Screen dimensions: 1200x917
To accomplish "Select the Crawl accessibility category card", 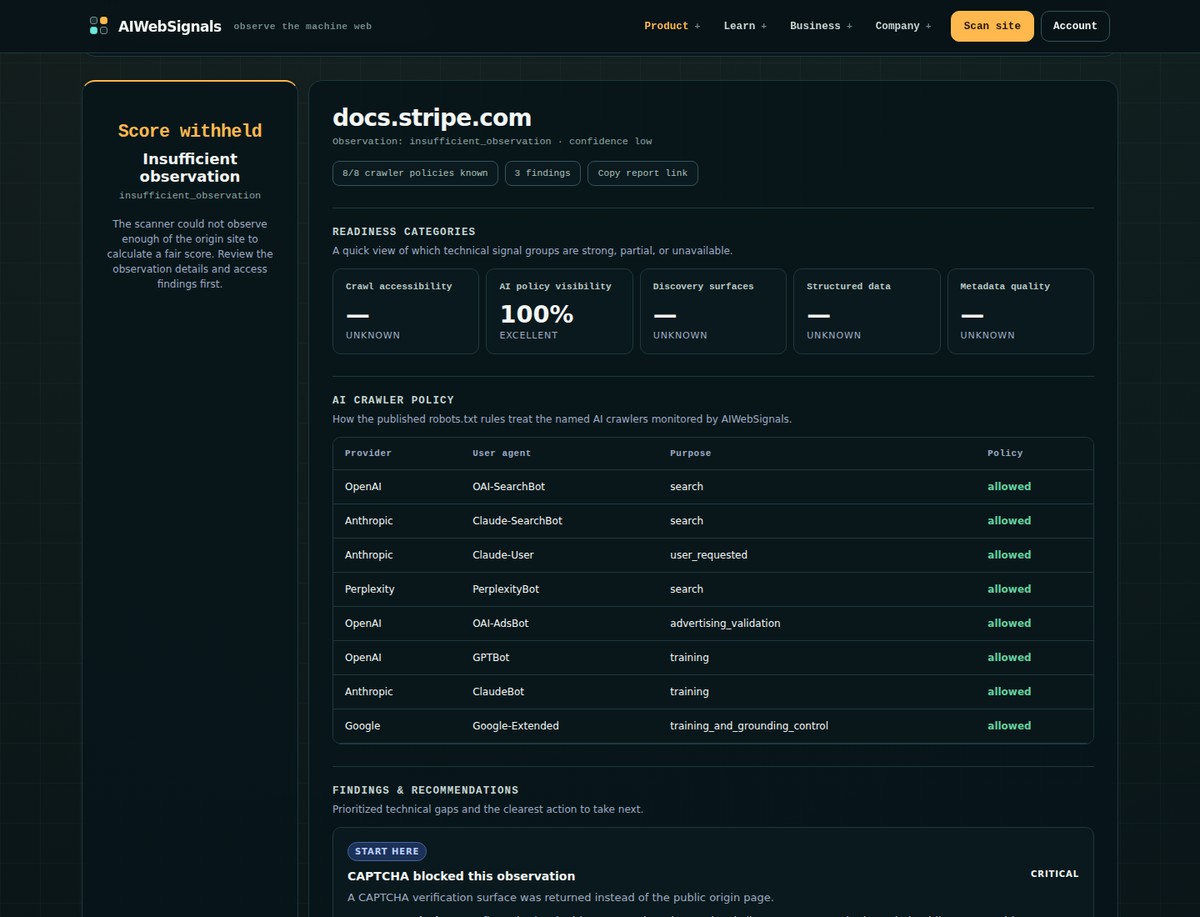I will (406, 311).
